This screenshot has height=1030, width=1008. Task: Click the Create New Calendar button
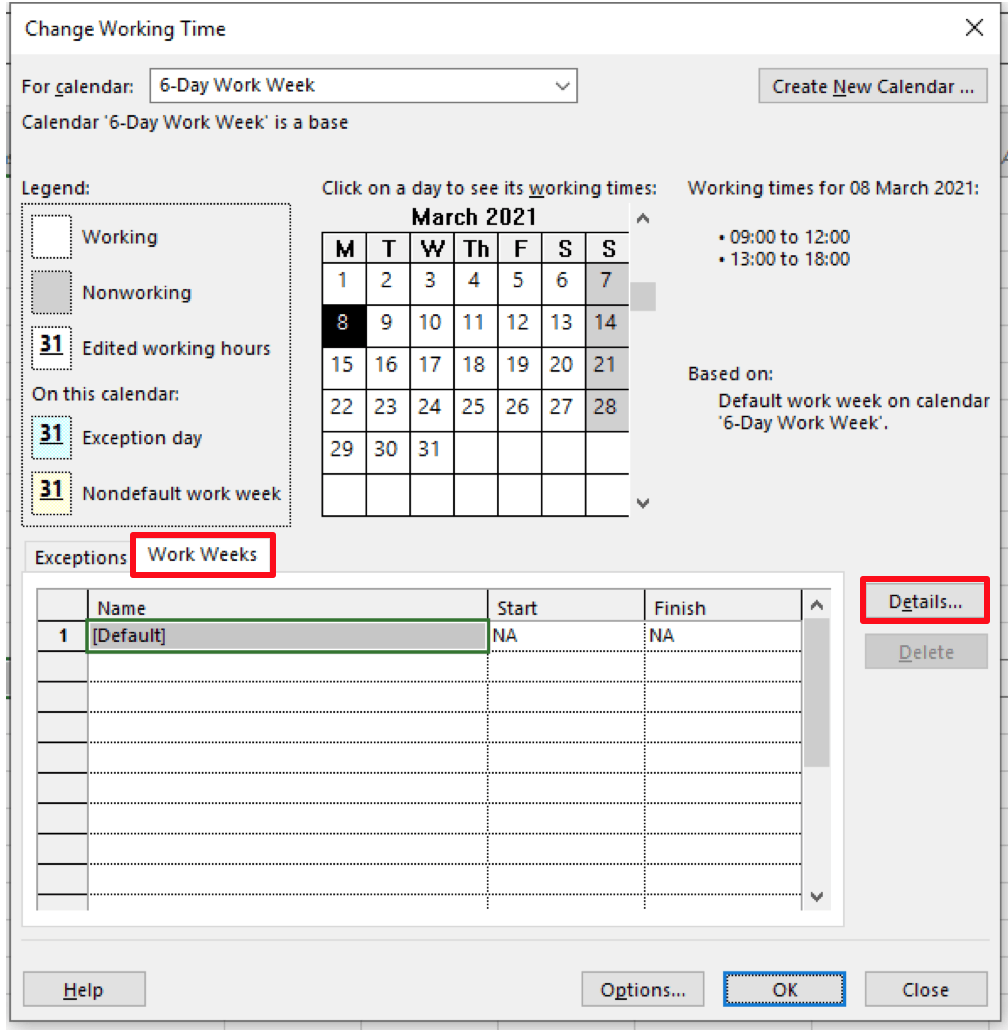[872, 86]
